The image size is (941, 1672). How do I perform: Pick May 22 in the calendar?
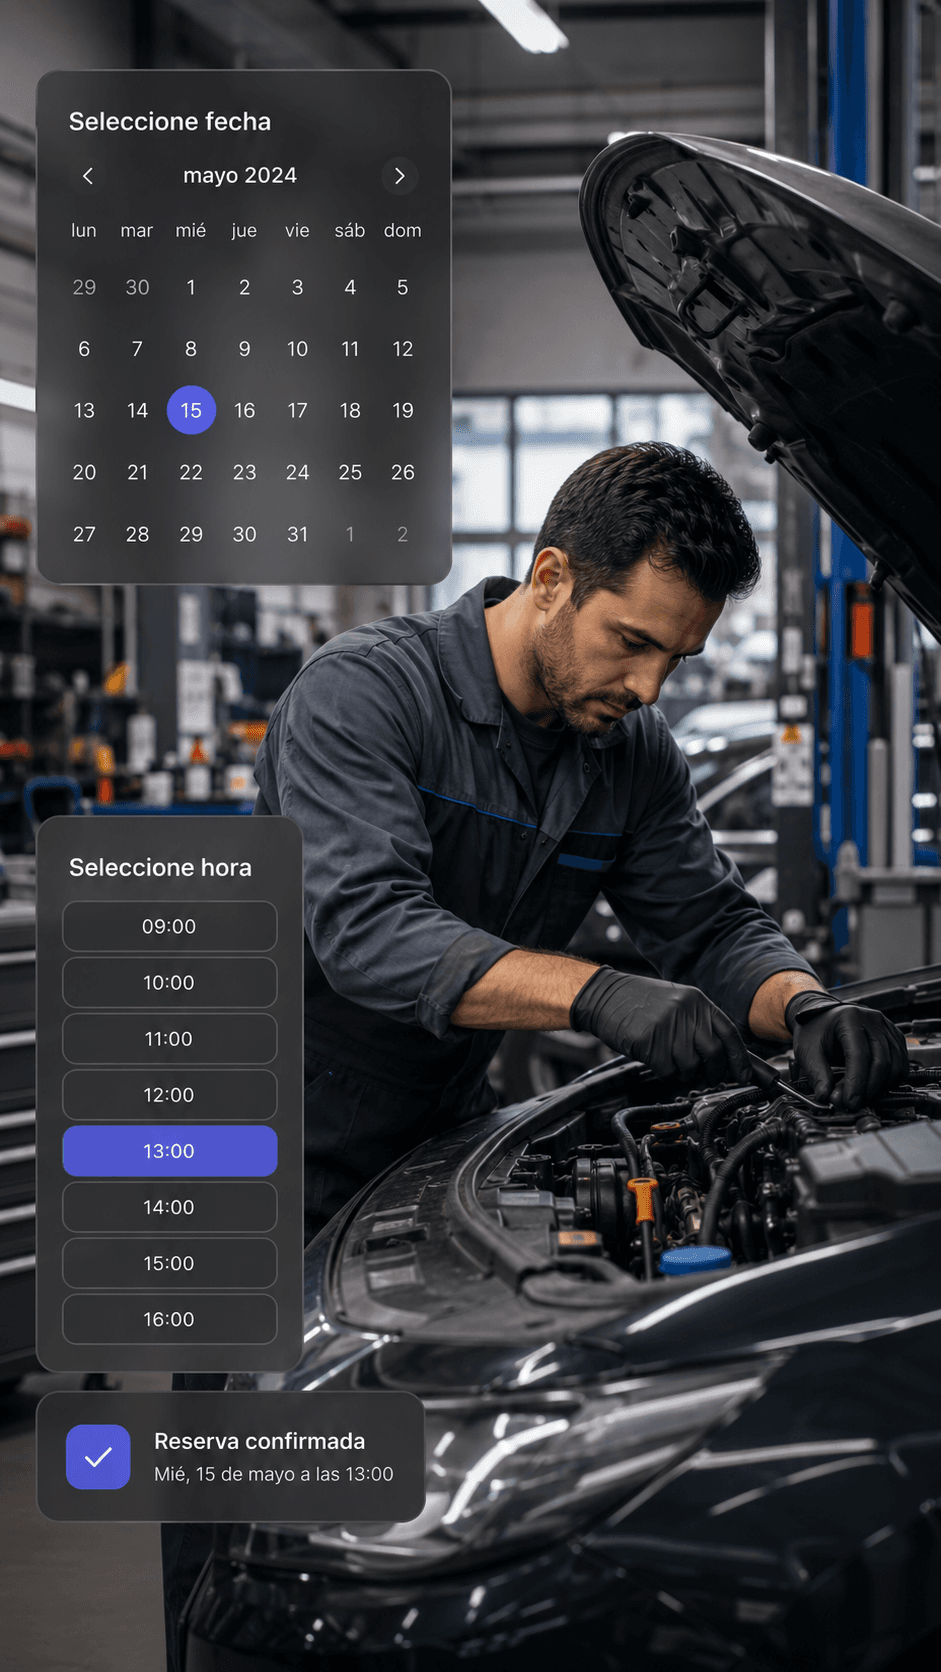tap(191, 472)
